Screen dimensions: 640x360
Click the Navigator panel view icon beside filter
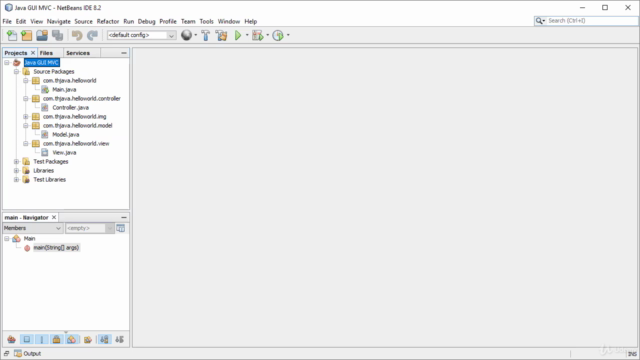120,228
